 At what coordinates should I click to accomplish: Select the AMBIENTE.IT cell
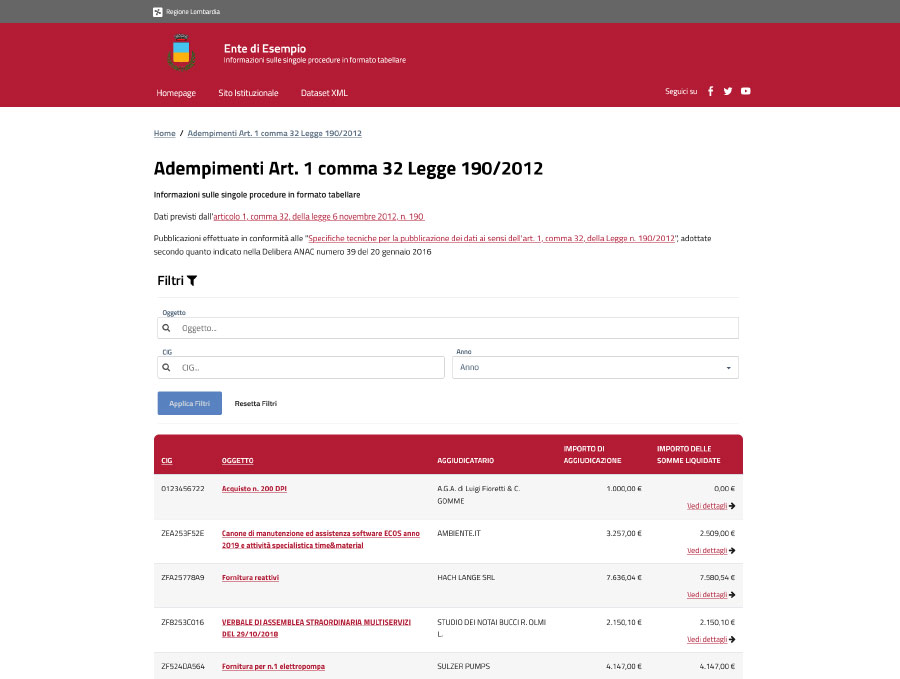click(x=459, y=533)
